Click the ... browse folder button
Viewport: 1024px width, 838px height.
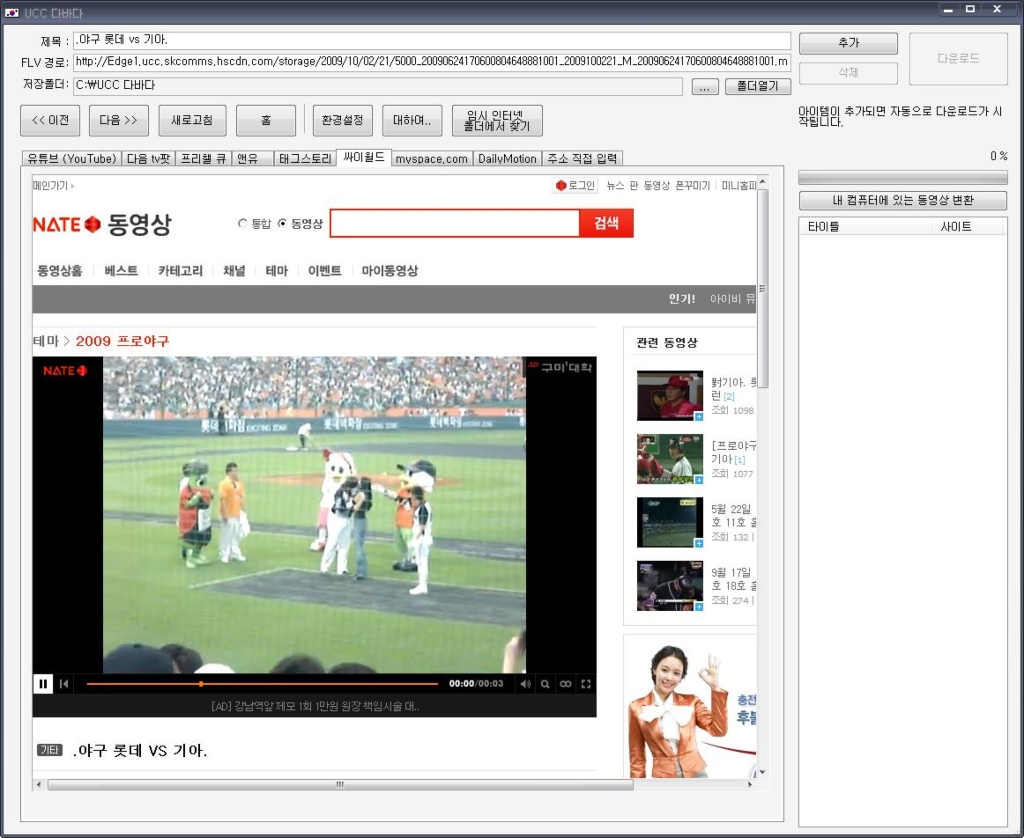(x=705, y=86)
